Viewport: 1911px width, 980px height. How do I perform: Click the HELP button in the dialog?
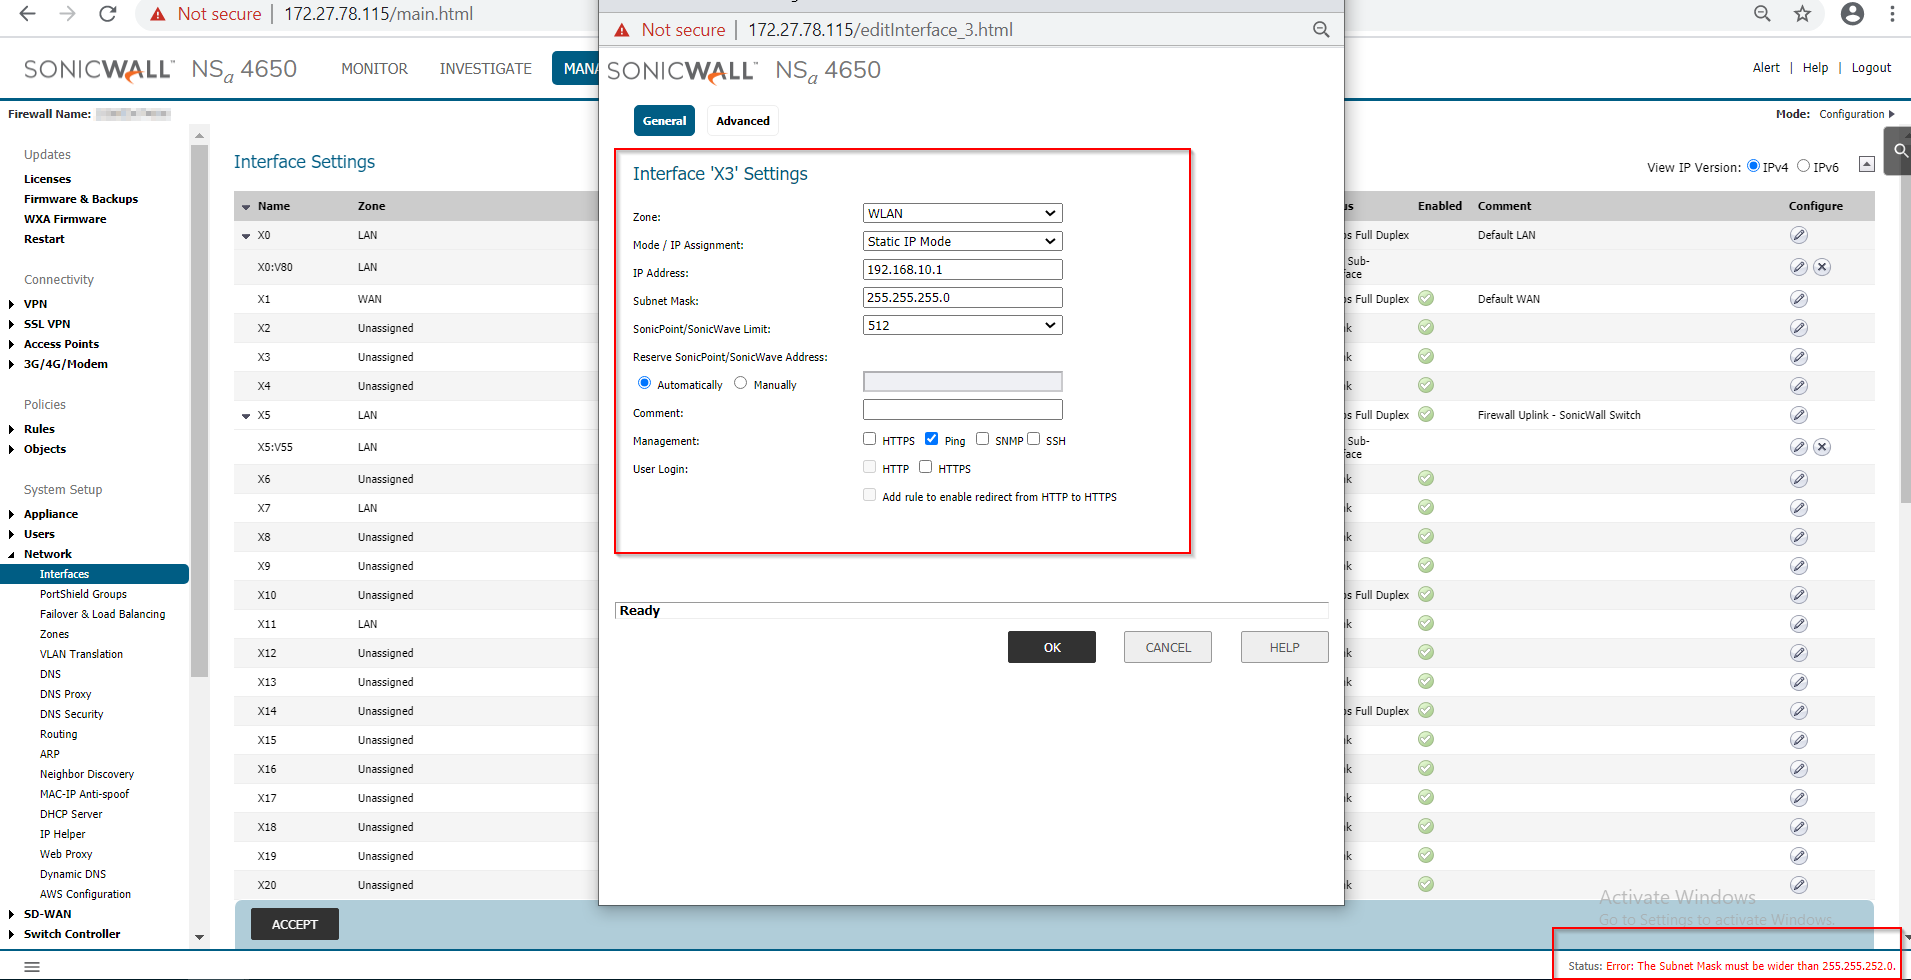tap(1285, 647)
